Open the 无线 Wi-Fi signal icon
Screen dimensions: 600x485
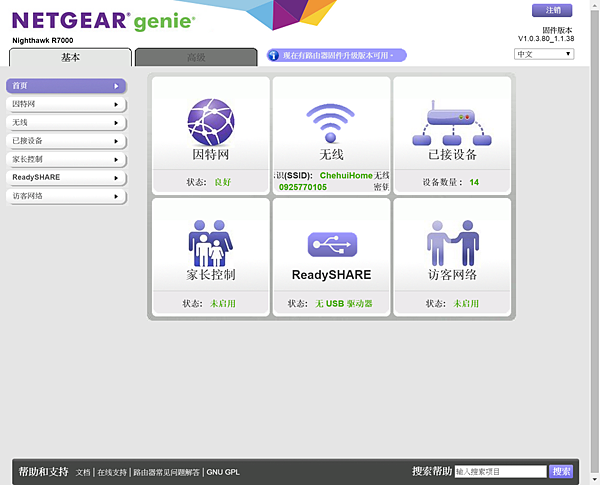pyautogui.click(x=331, y=123)
